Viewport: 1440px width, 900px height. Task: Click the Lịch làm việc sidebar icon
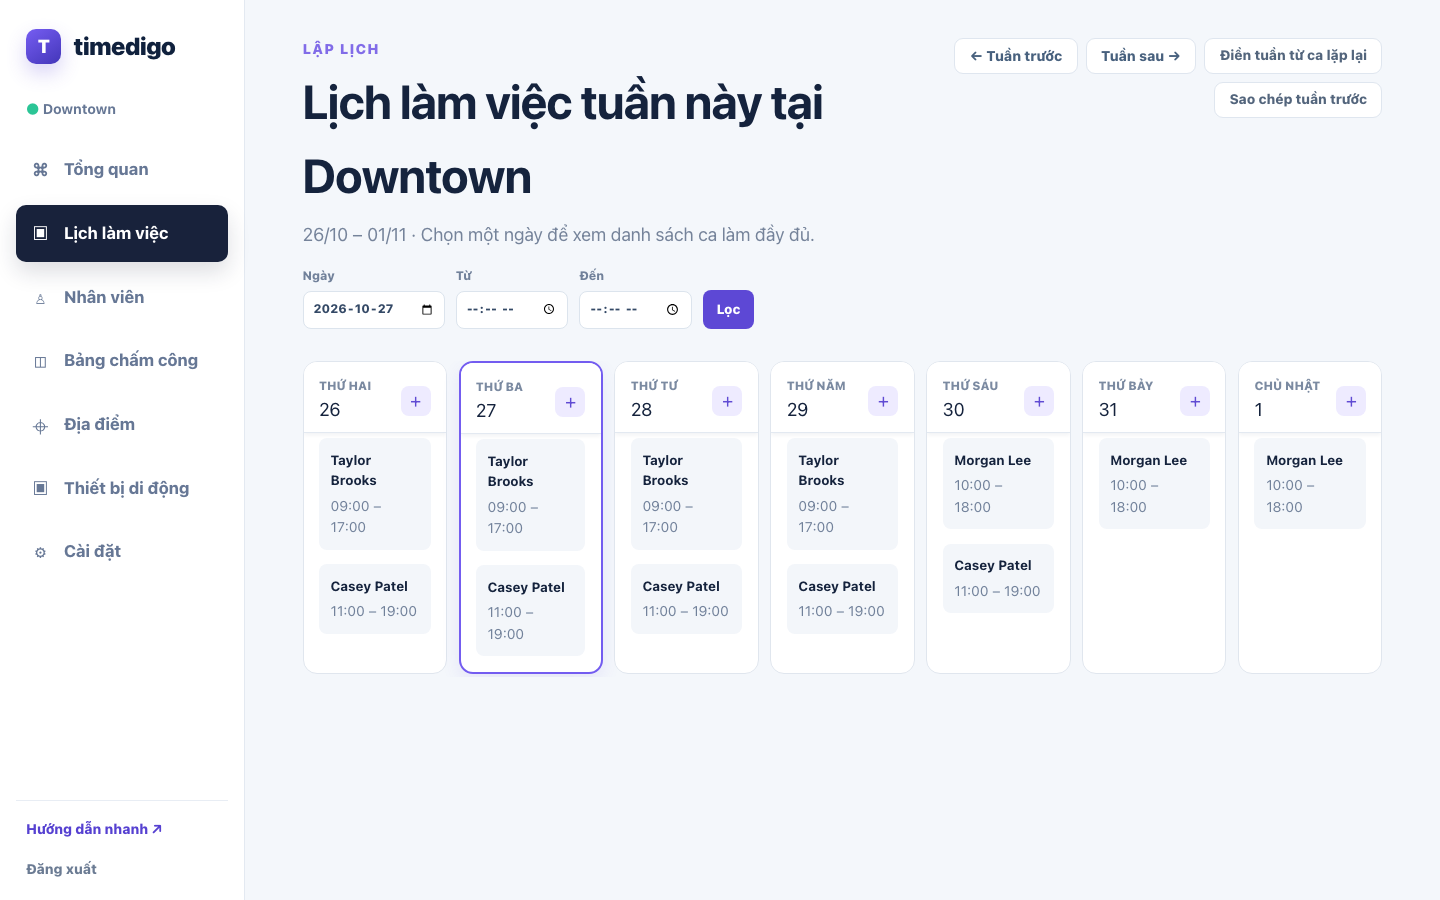[40, 233]
